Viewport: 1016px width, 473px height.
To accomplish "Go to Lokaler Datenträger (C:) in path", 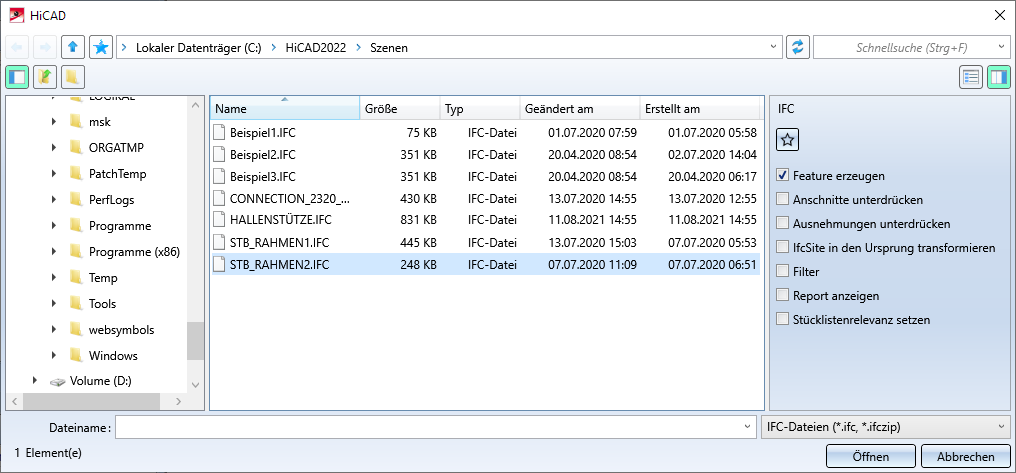I will coord(198,48).
